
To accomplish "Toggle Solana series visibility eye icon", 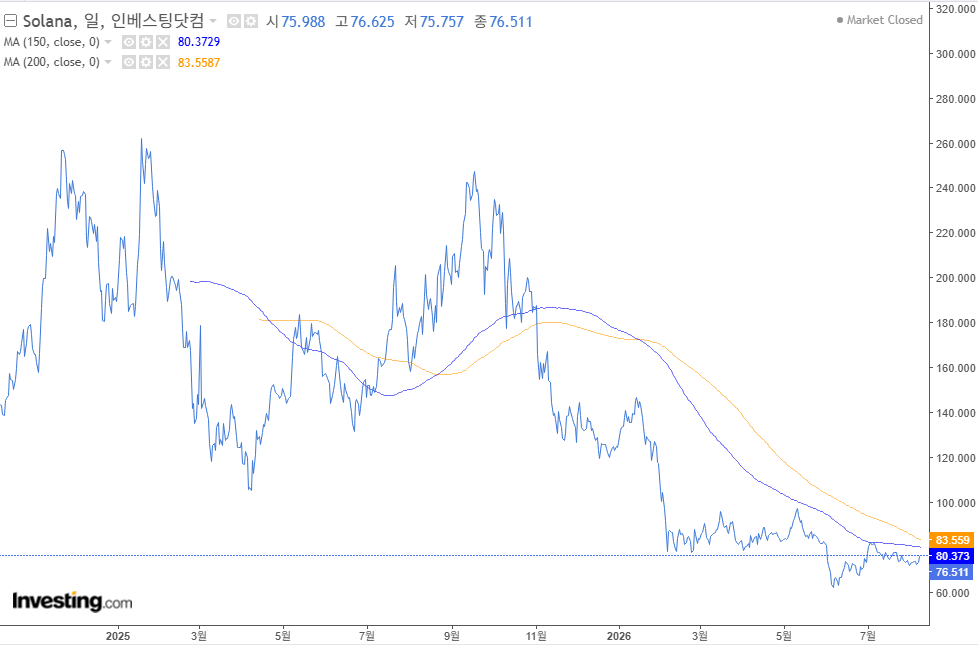I will [234, 21].
